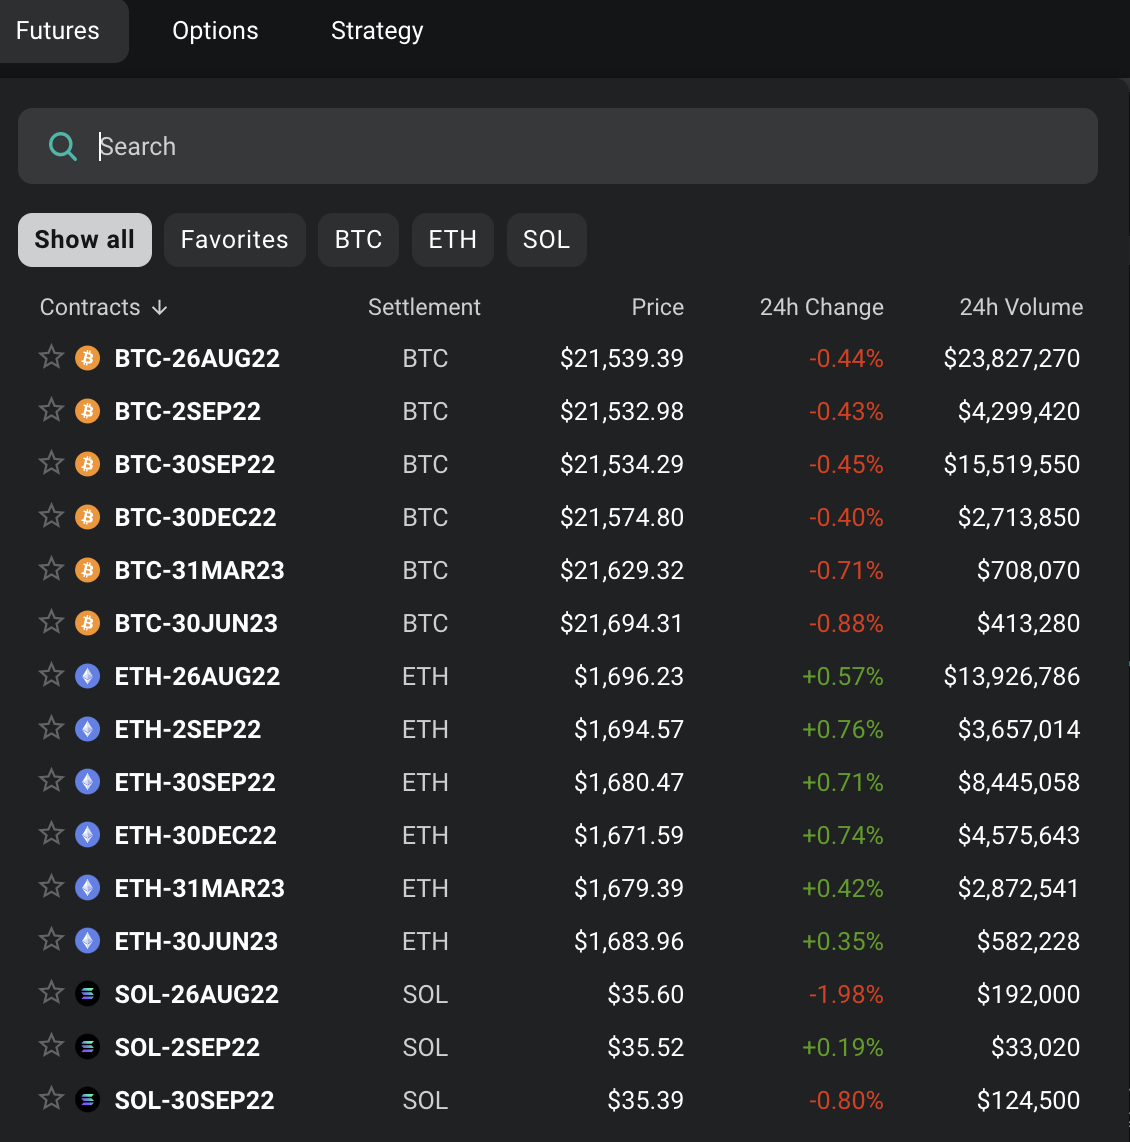The image size is (1130, 1142).
Task: Filter contracts with the Favorites button
Action: pyautogui.click(x=234, y=240)
